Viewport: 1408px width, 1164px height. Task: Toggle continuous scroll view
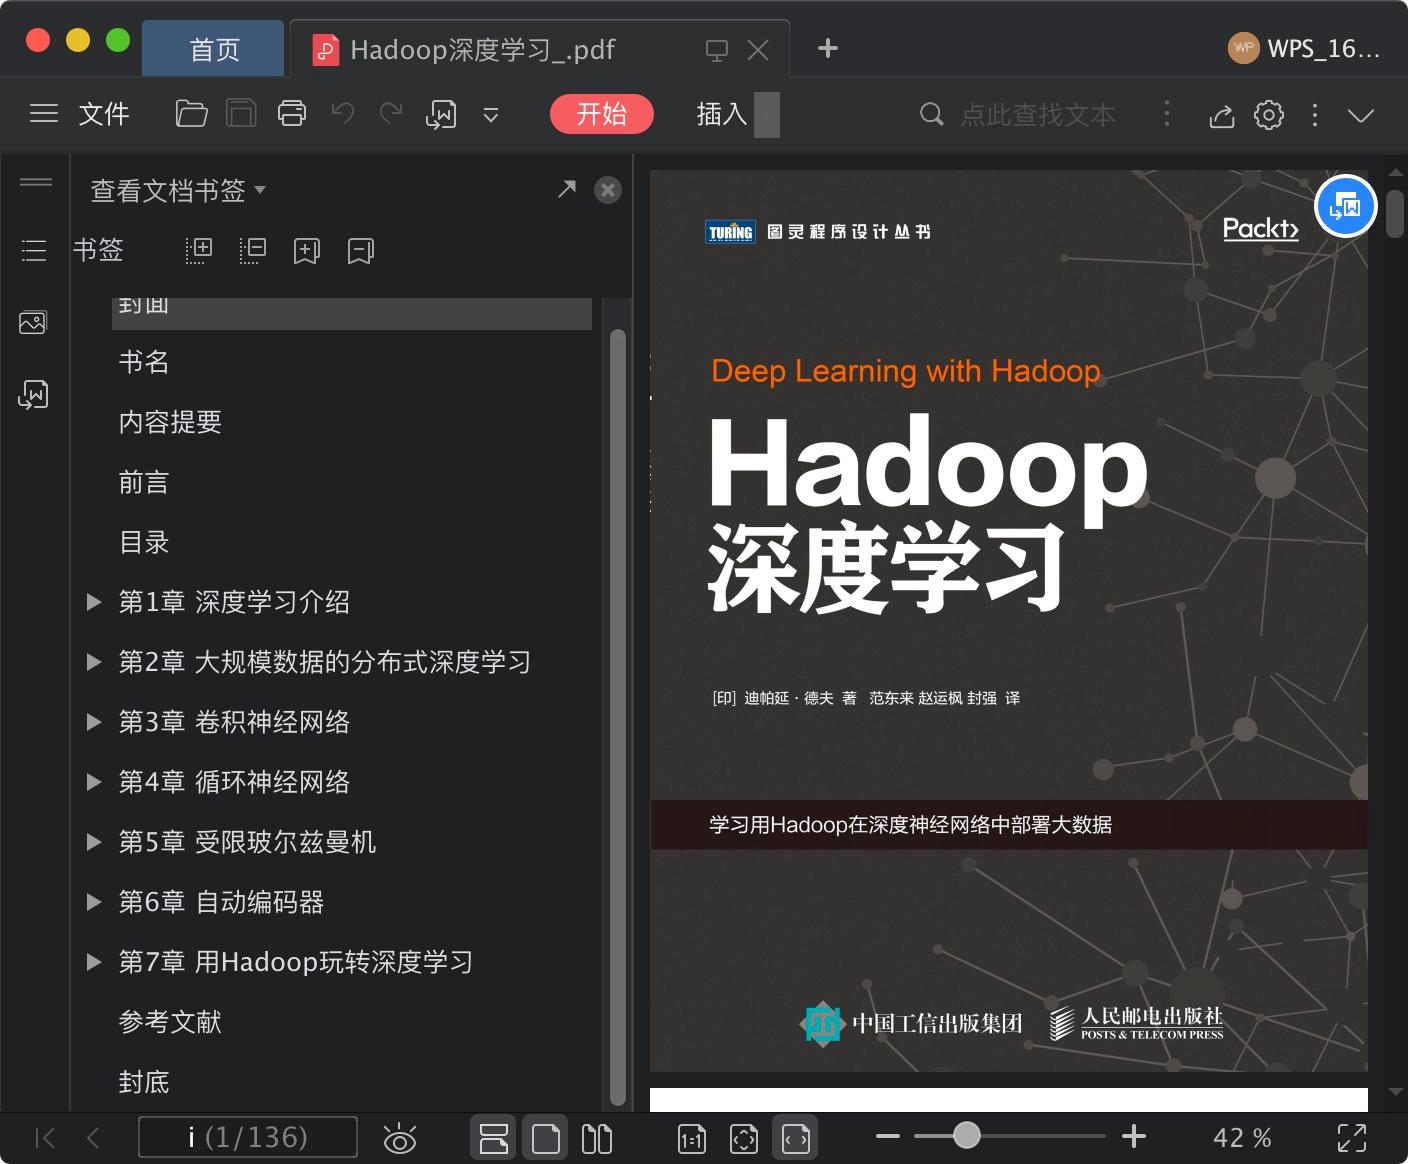click(x=494, y=1138)
